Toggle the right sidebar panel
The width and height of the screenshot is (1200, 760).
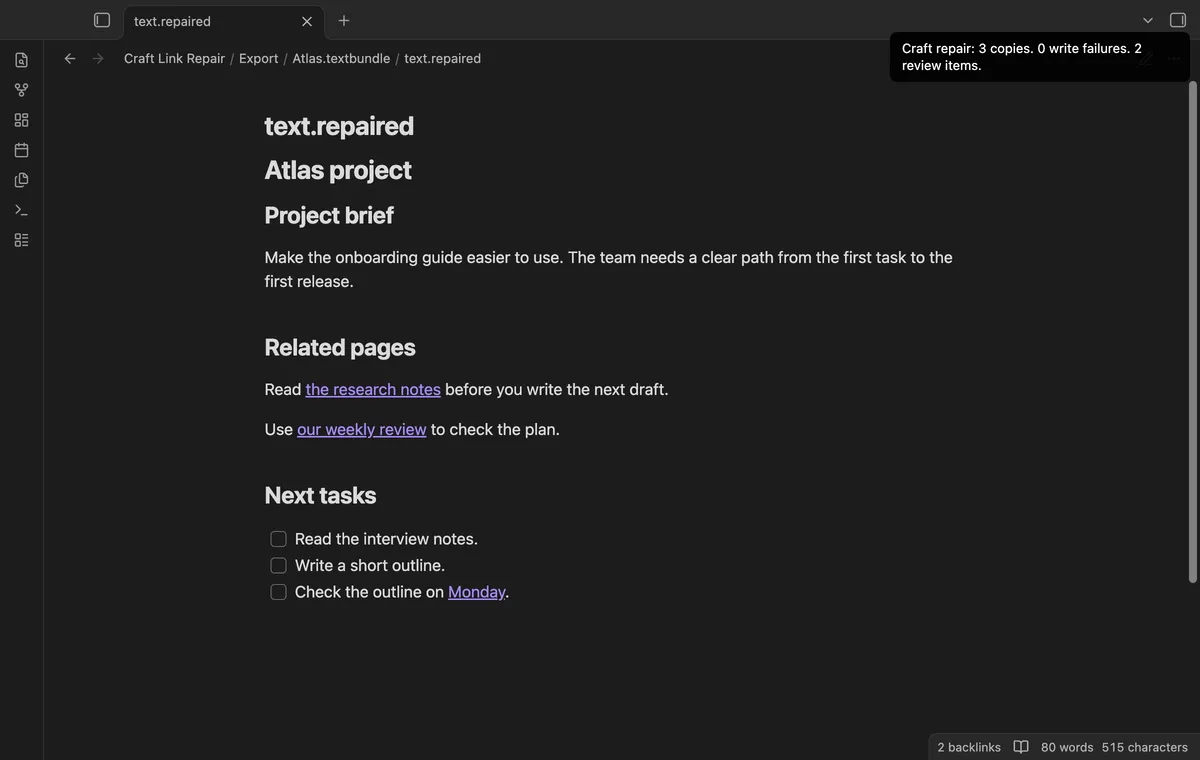(1178, 20)
